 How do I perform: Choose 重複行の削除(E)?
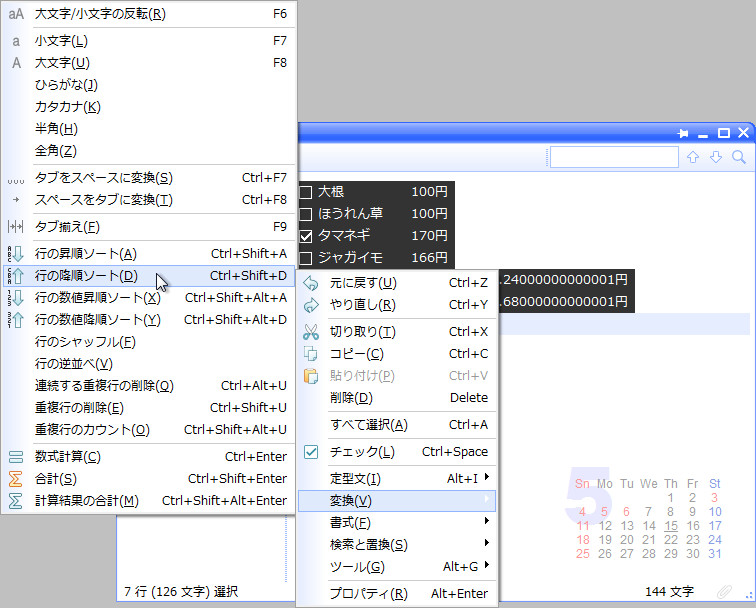(x=148, y=408)
